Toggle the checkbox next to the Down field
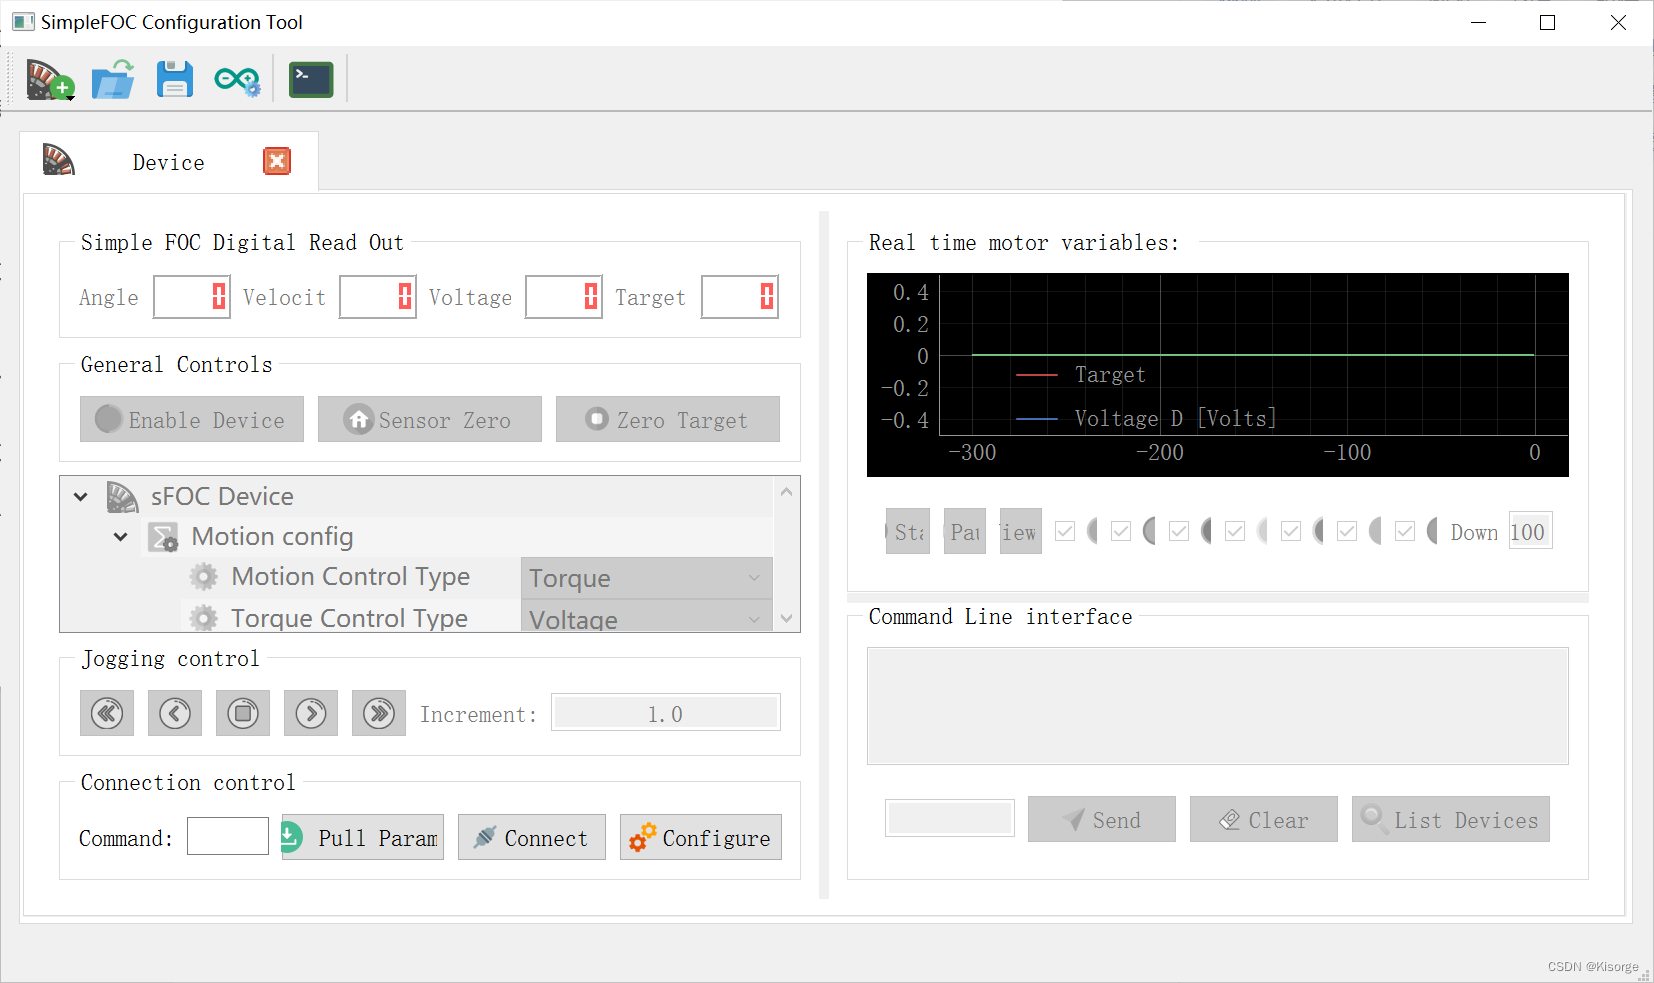Image resolution: width=1654 pixels, height=983 pixels. coord(1405,531)
